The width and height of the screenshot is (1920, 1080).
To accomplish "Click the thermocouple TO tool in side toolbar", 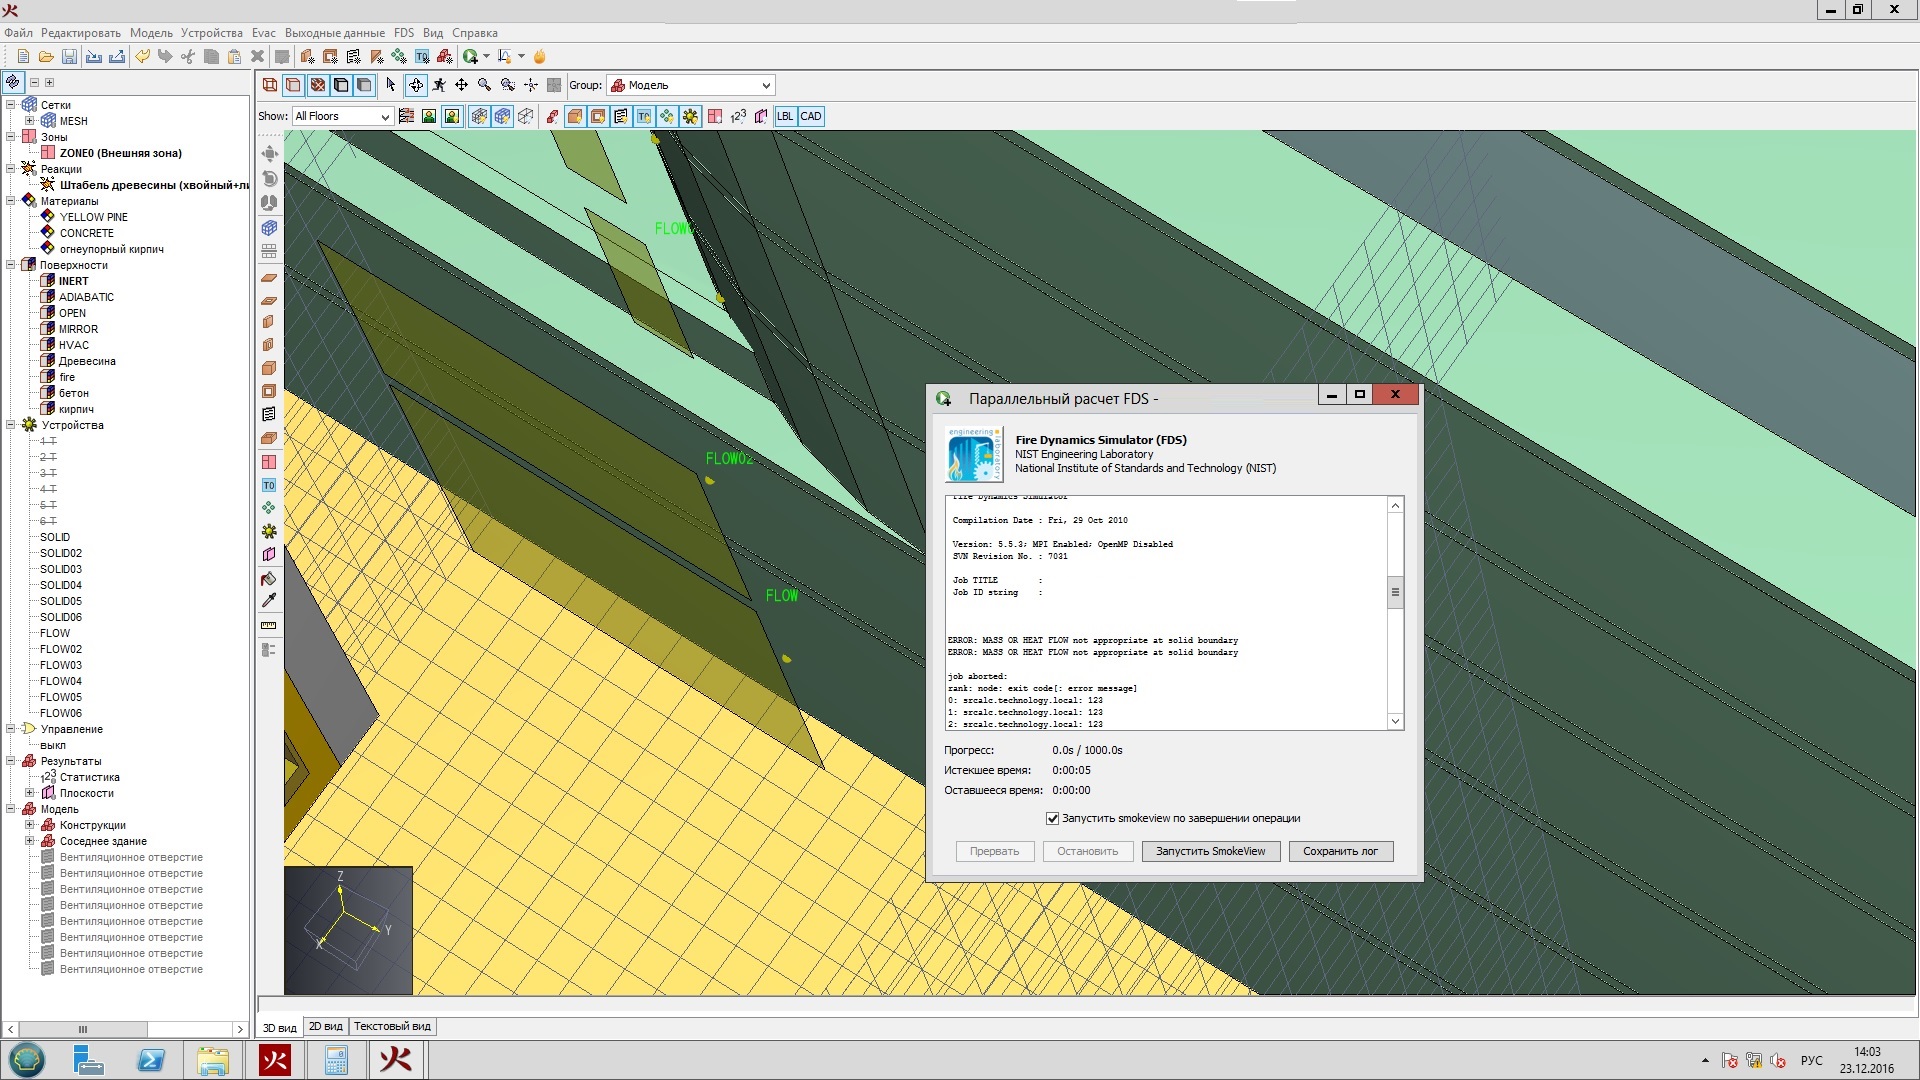I will click(269, 485).
